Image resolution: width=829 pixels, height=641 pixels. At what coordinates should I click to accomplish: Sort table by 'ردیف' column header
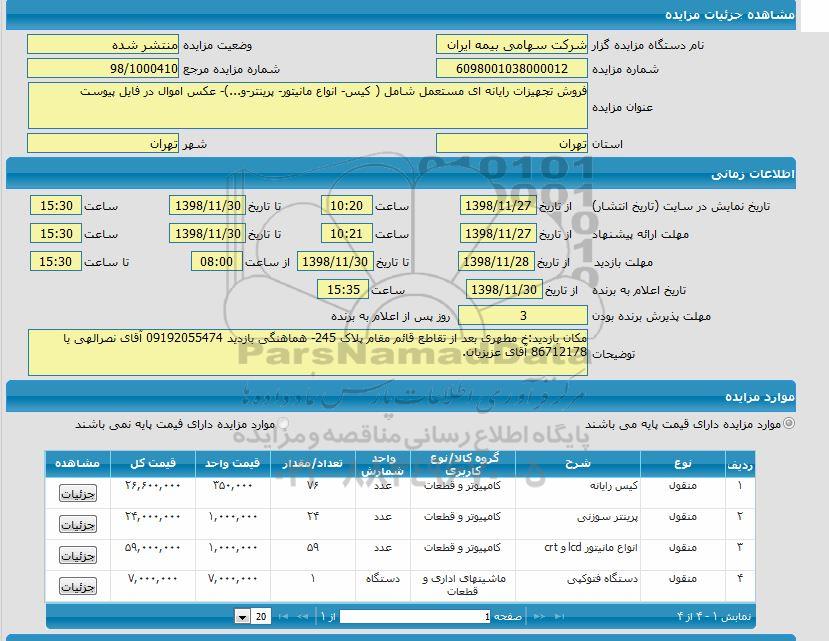(x=740, y=464)
